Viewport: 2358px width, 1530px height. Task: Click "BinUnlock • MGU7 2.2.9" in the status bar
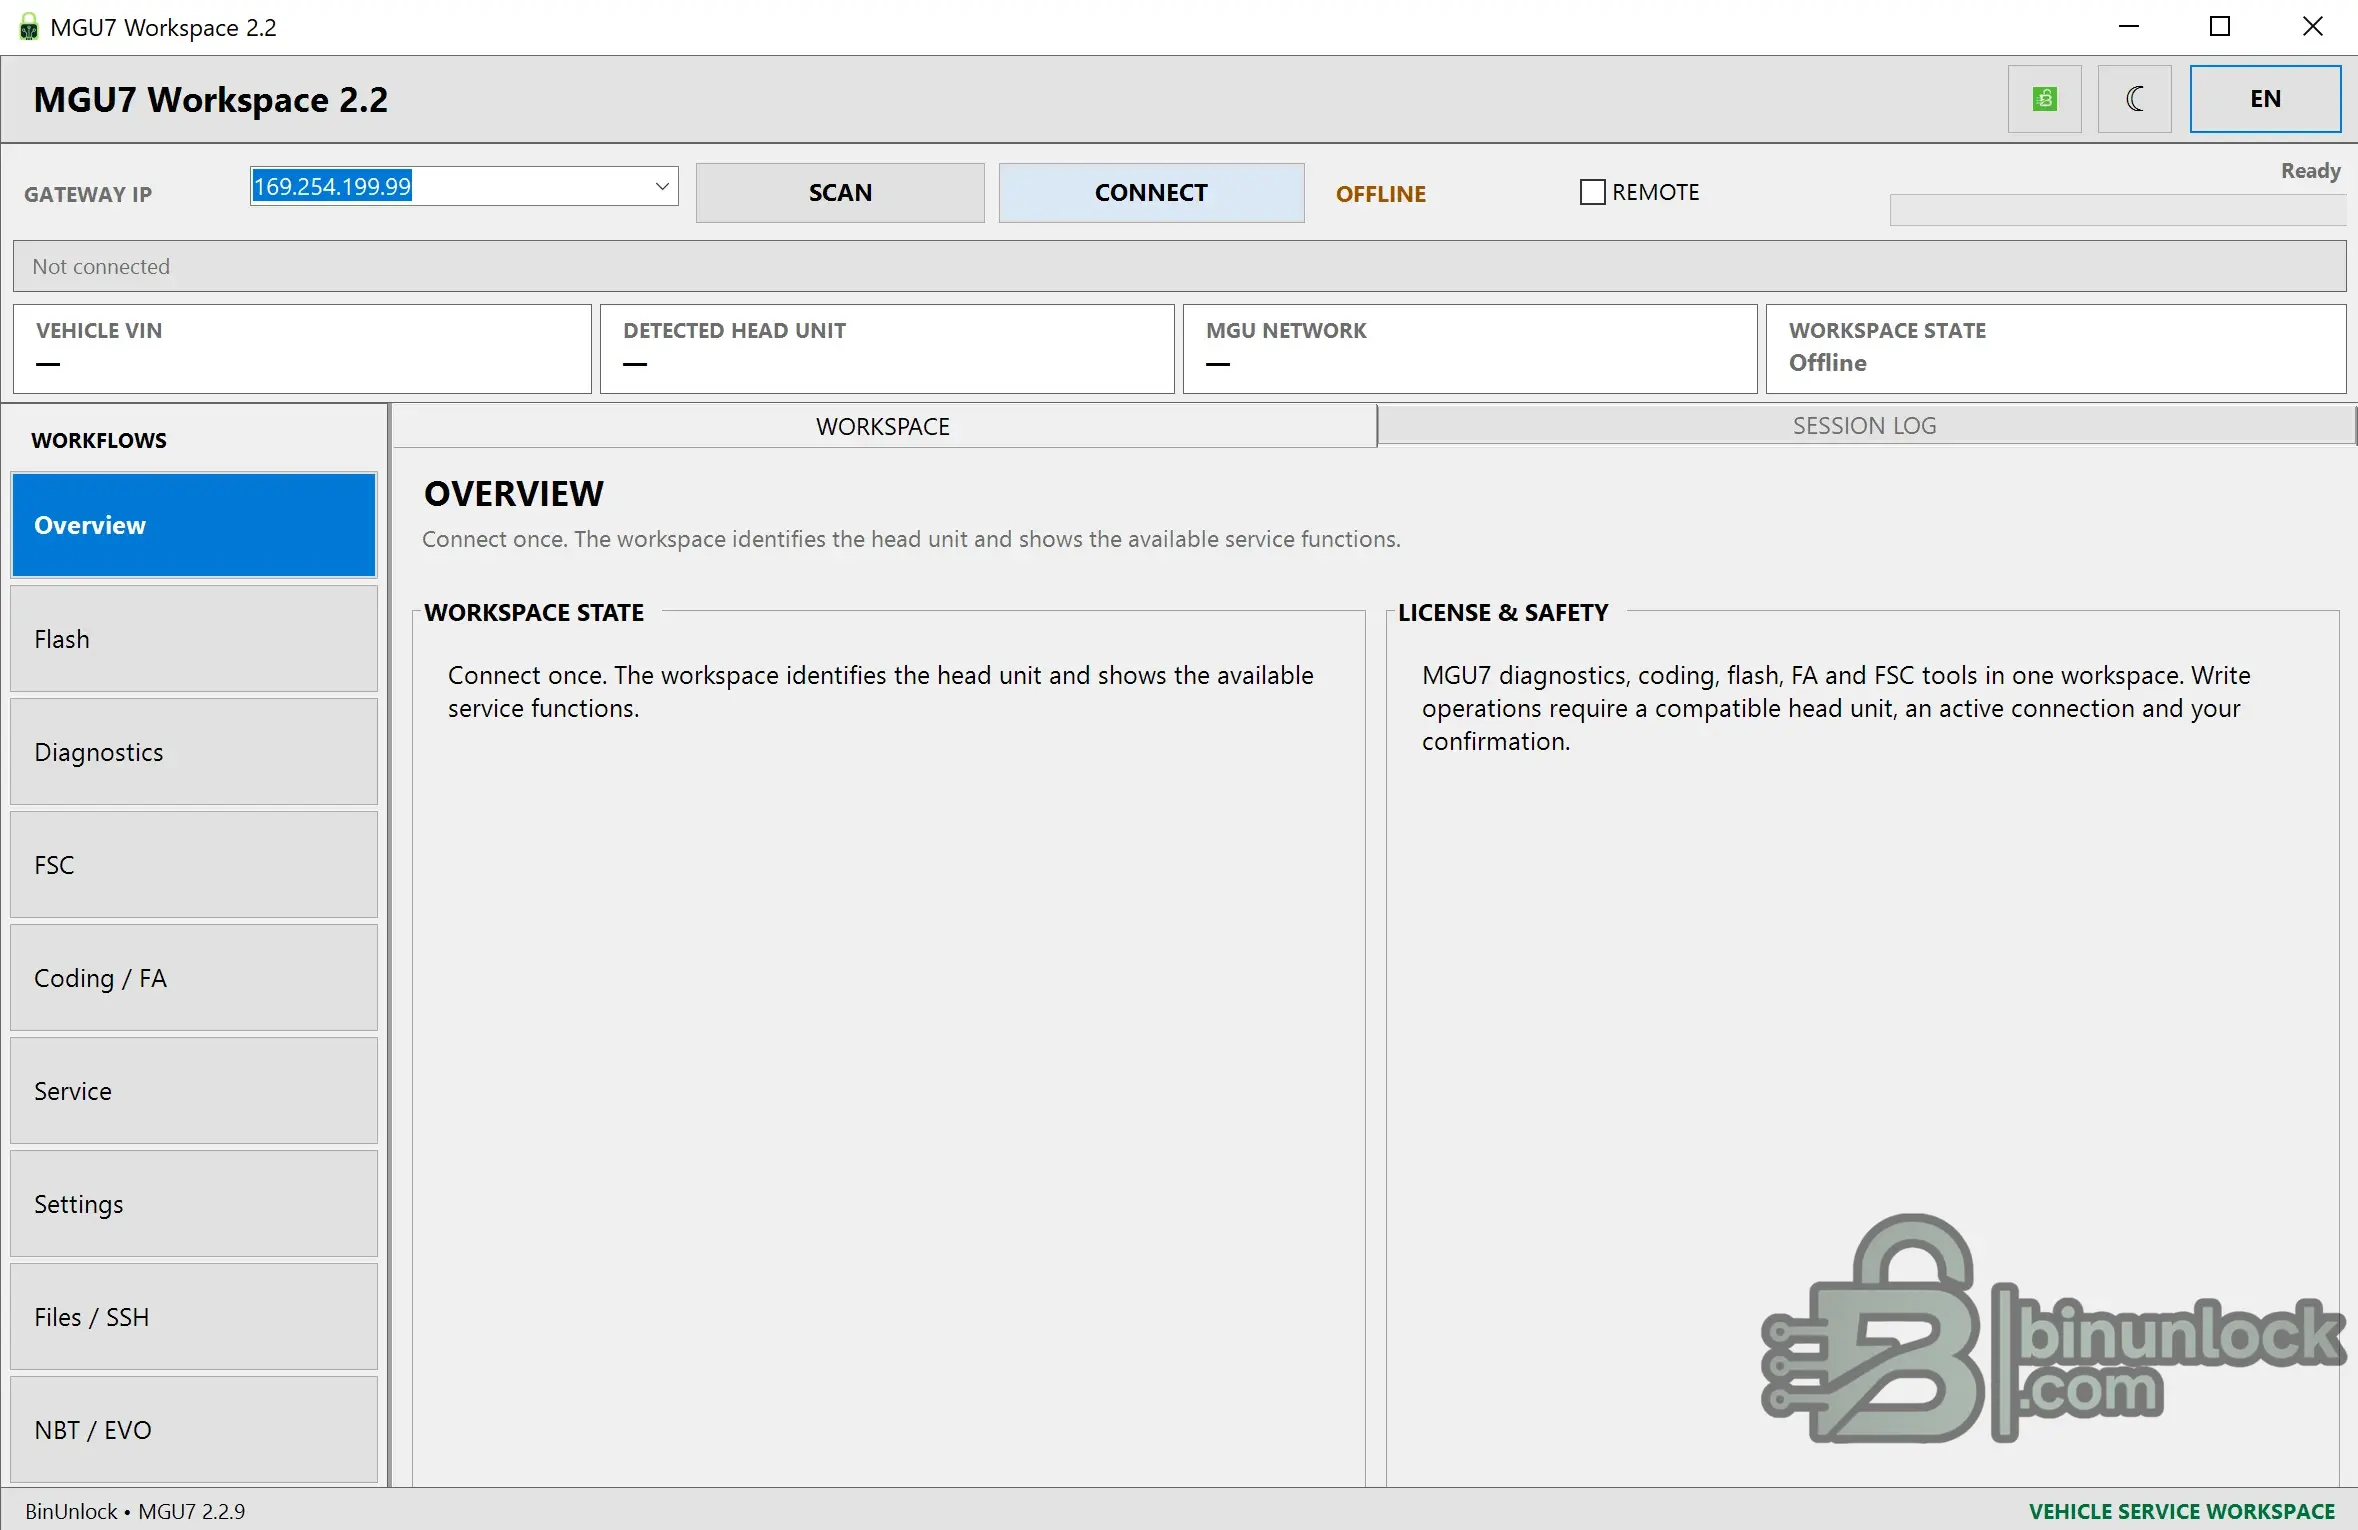click(135, 1511)
